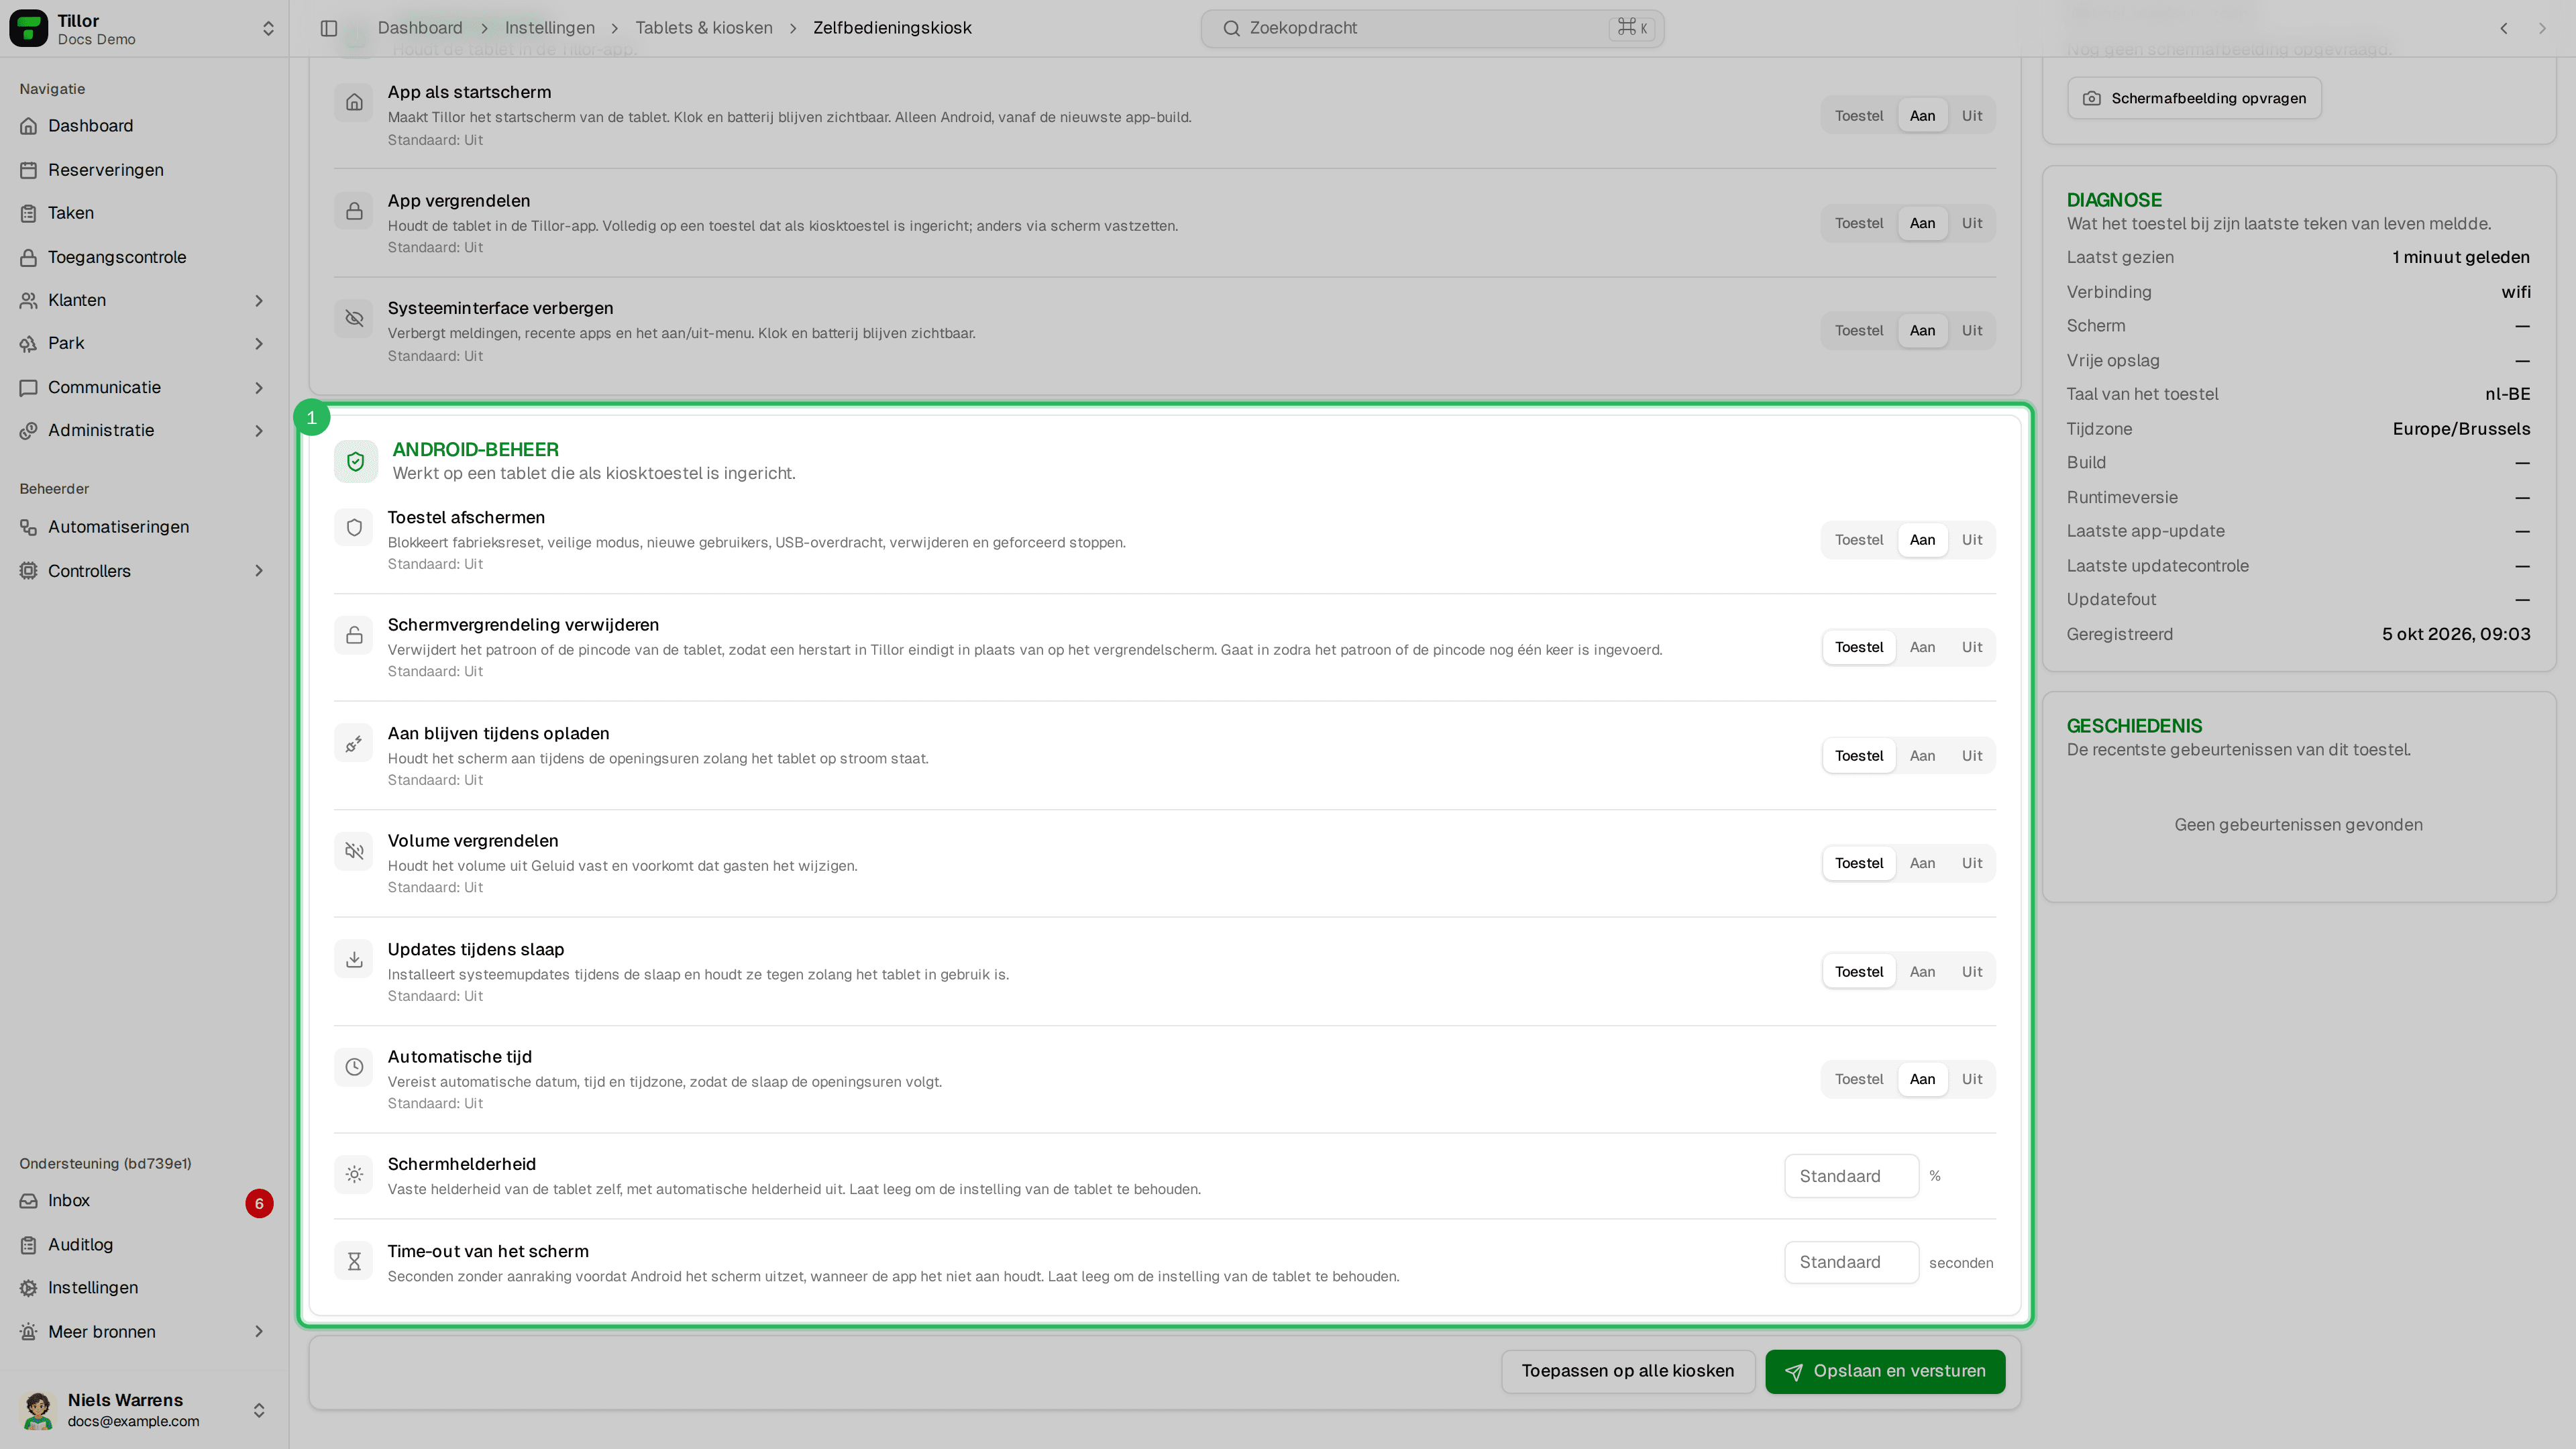
Task: Set Schermvergrendeling verwijderen to Aan
Action: click(x=1922, y=647)
